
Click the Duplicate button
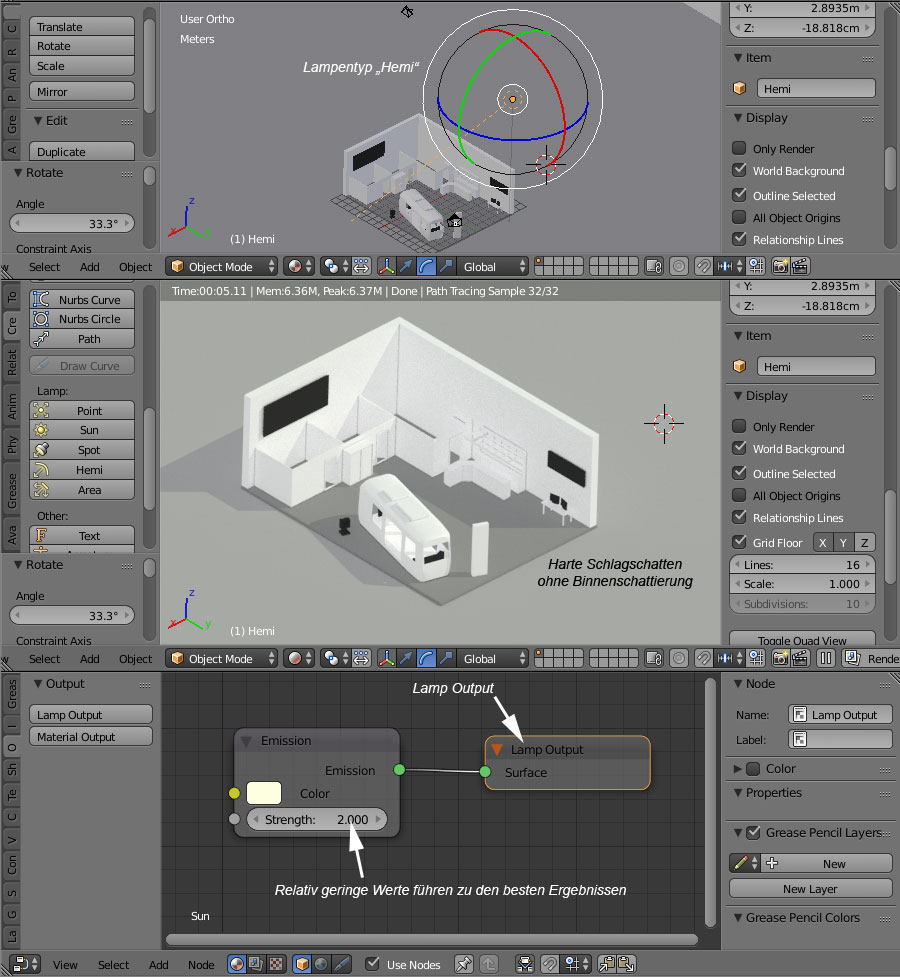[82, 152]
